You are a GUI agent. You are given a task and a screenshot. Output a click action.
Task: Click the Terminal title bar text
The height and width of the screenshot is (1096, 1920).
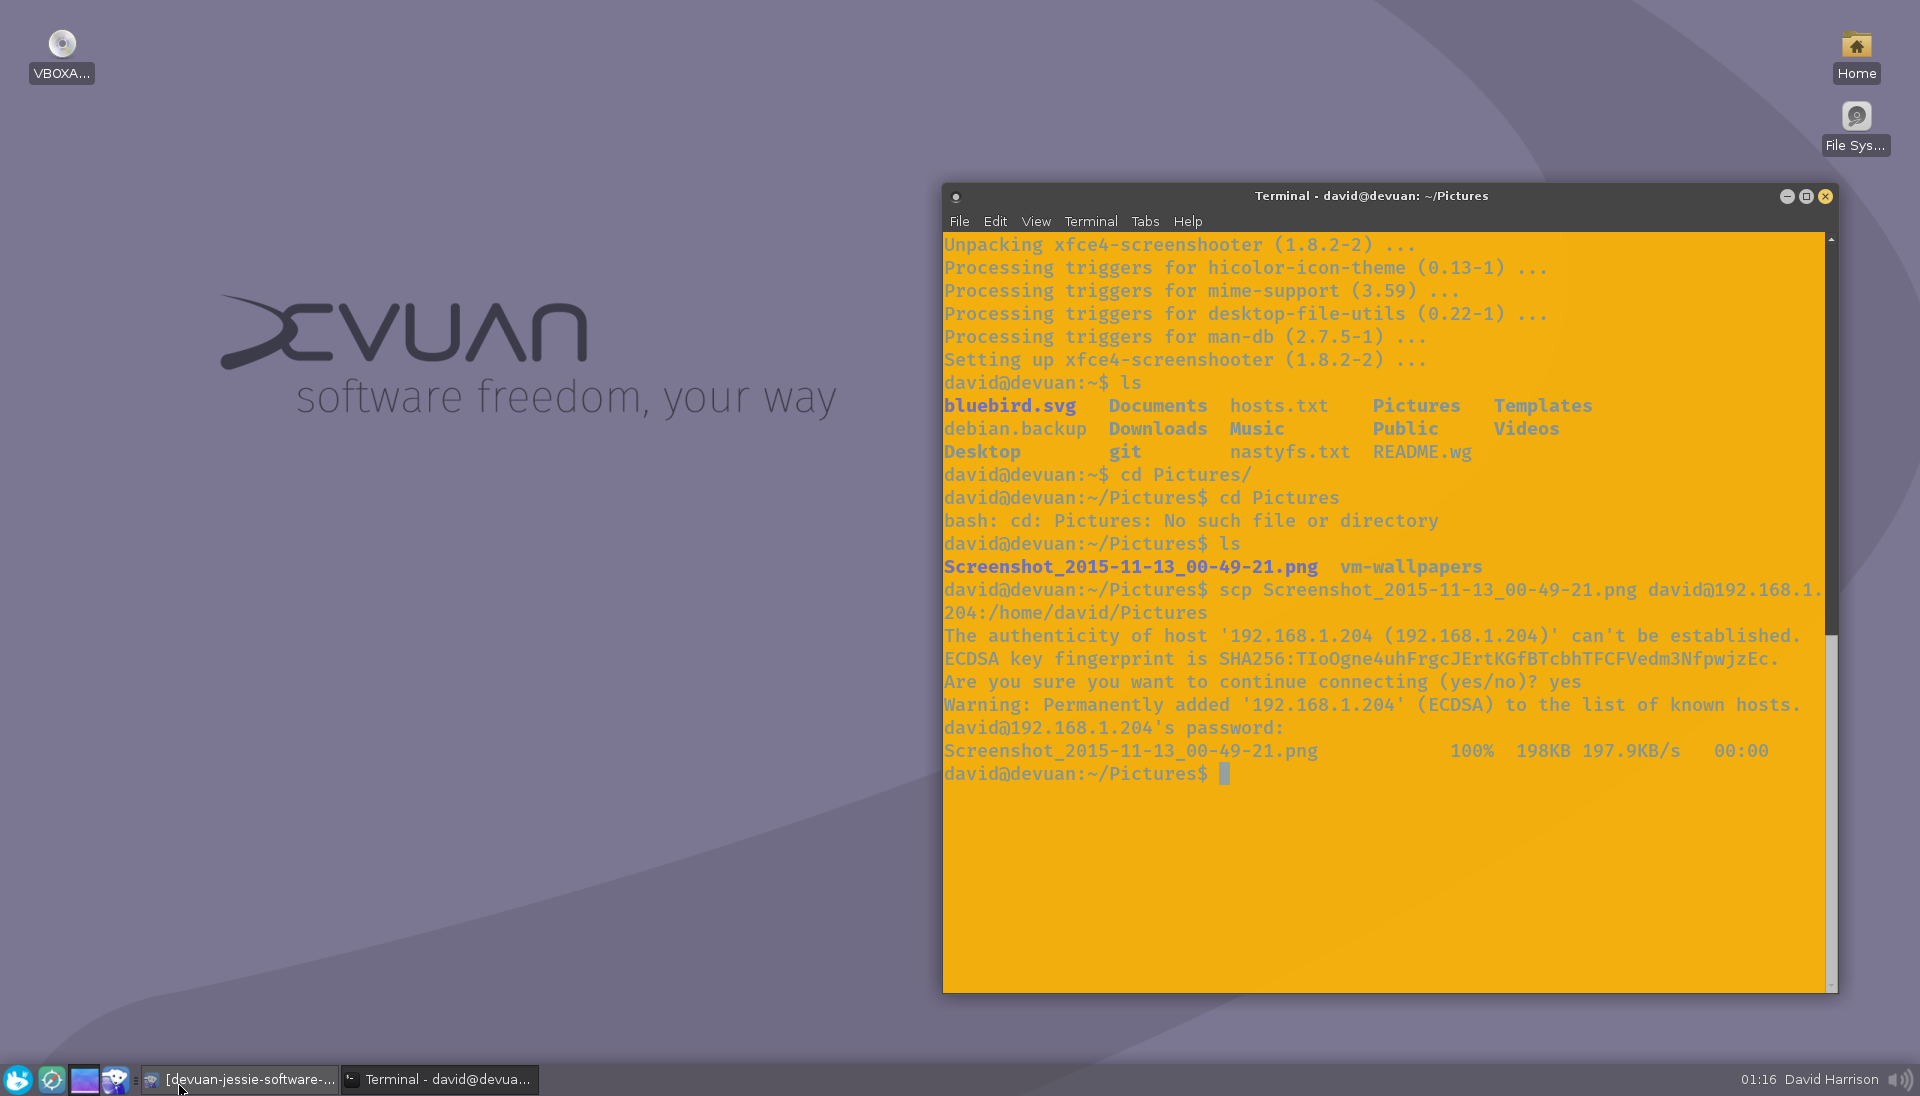pos(1371,197)
